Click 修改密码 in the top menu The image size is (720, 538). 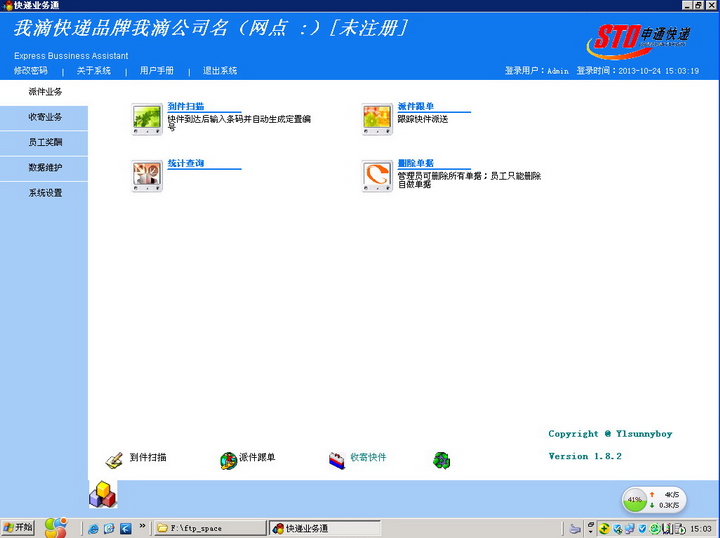pyautogui.click(x=30, y=71)
